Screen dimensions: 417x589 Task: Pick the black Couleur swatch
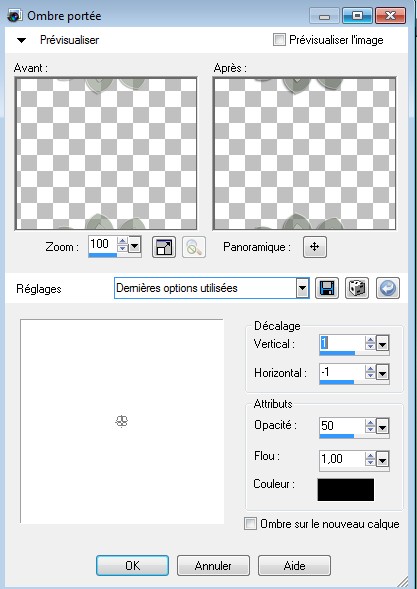pyautogui.click(x=346, y=489)
